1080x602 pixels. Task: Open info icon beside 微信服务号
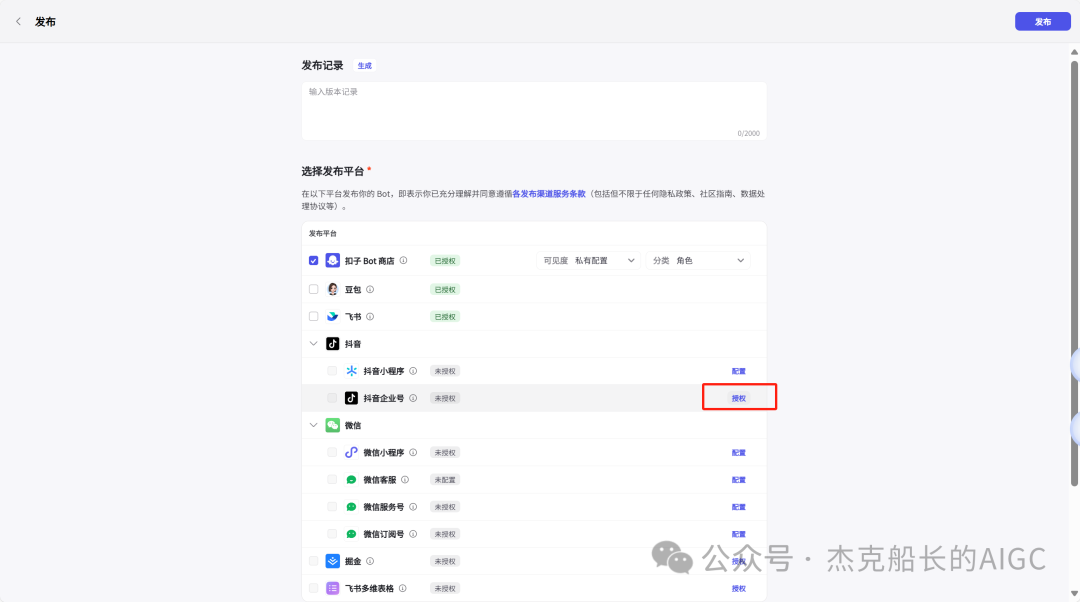coord(413,507)
